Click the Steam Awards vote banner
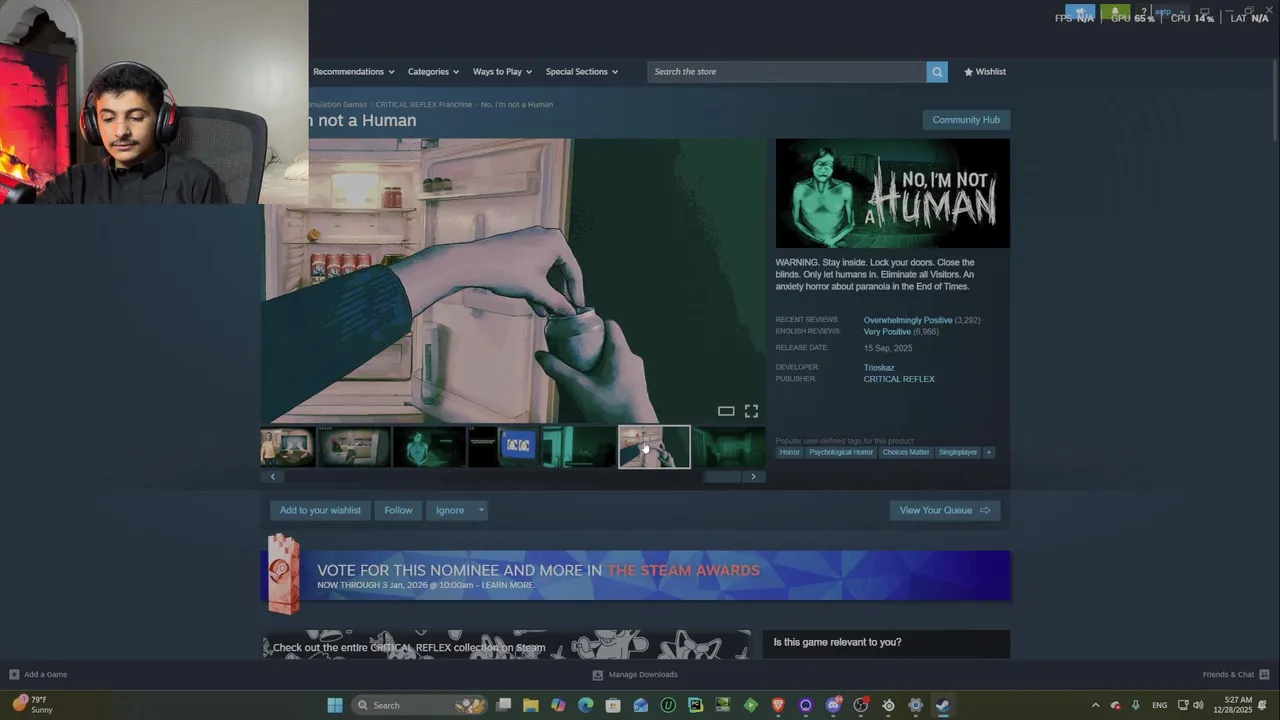The width and height of the screenshot is (1280, 720). tap(637, 575)
